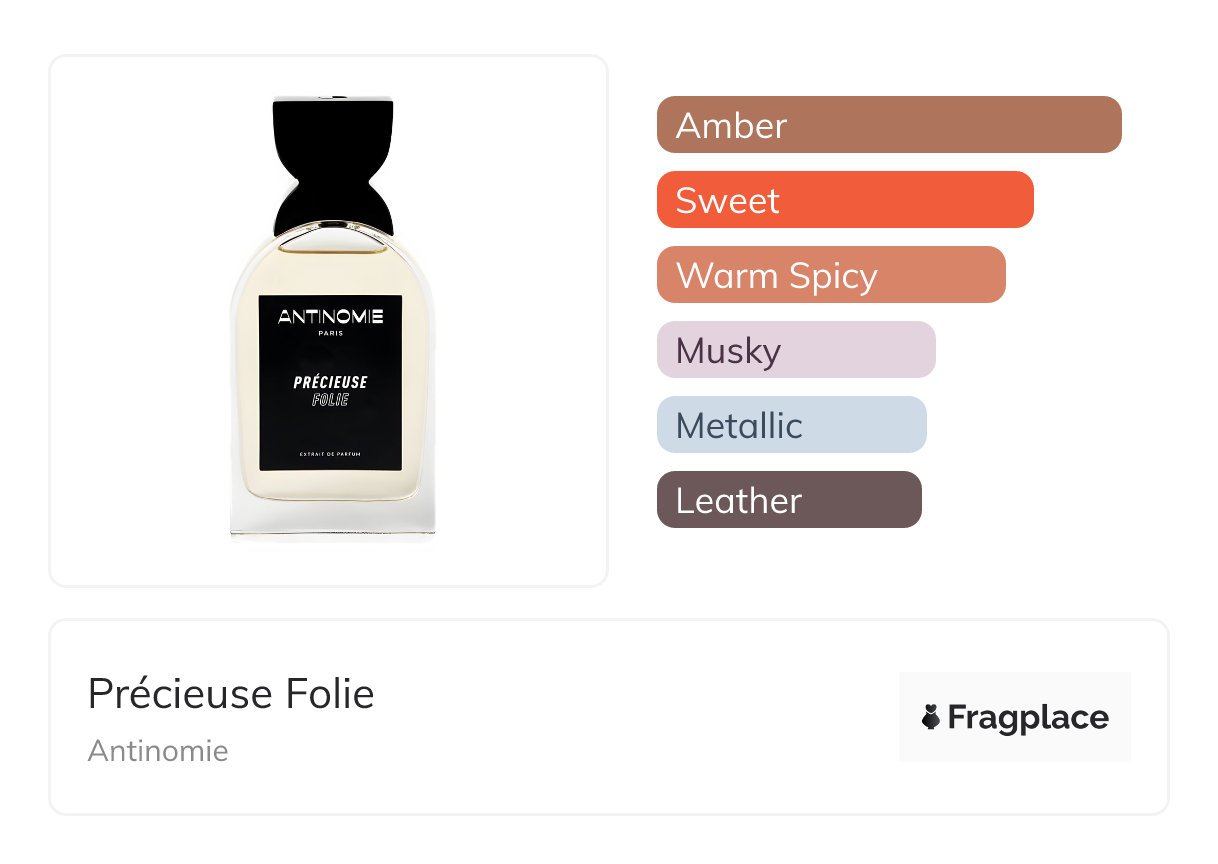This screenshot has width=1218, height=864.
Task: Click the Extrait de Parfum label text
Action: (x=331, y=456)
